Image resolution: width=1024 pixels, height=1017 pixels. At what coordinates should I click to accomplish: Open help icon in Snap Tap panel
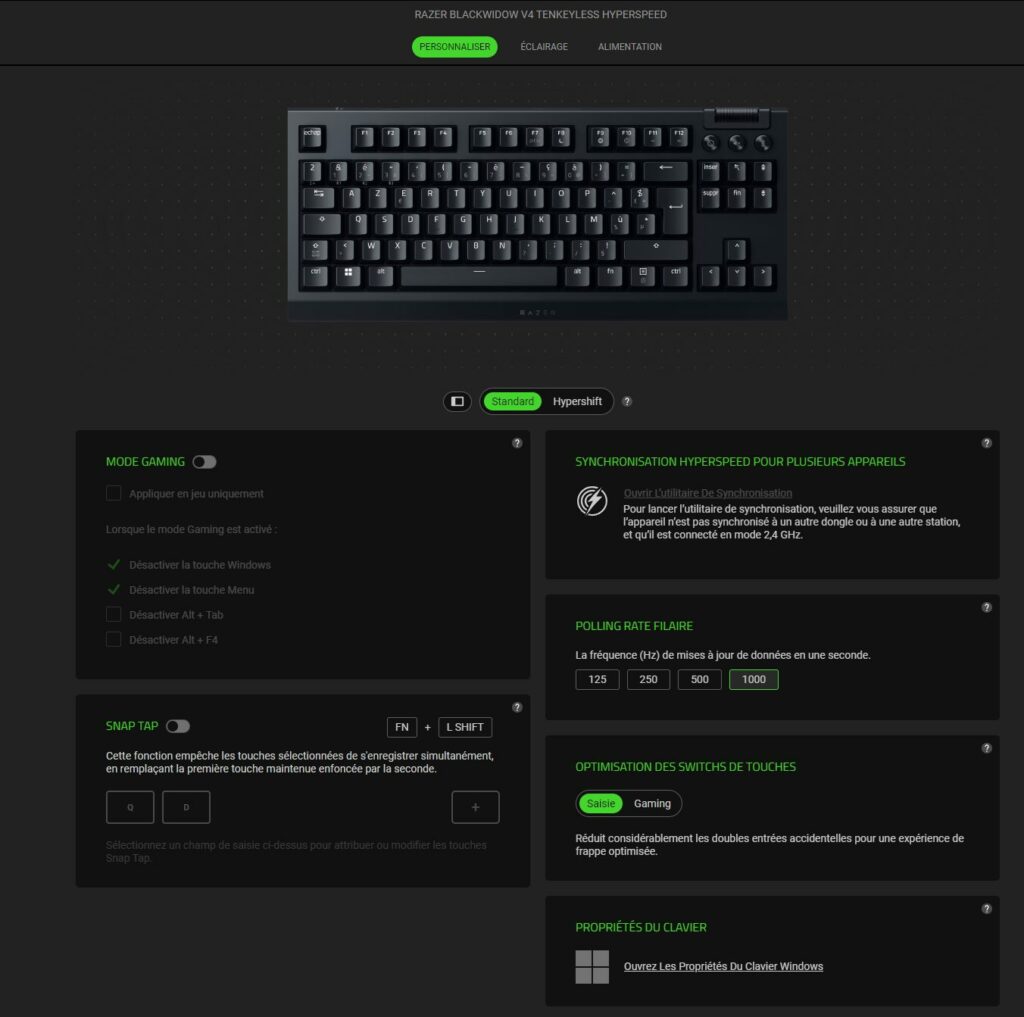click(517, 707)
